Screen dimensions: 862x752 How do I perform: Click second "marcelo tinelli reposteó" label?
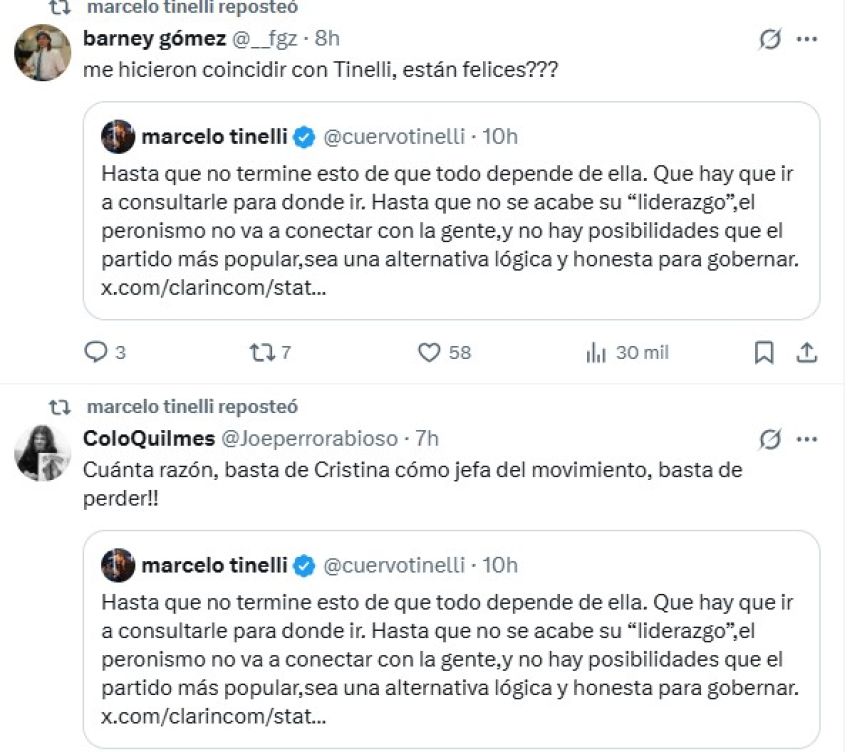click(x=192, y=407)
